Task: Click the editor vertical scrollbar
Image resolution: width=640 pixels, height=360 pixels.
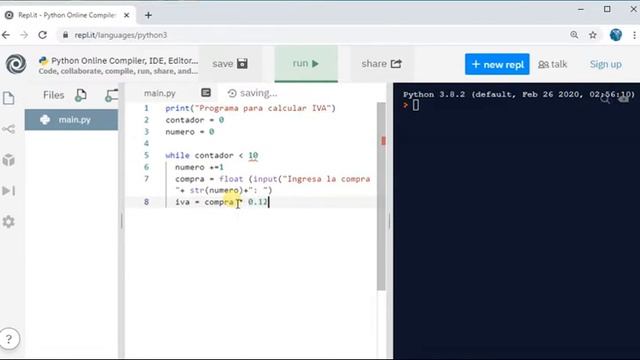Action: pyautogui.click(x=381, y=196)
